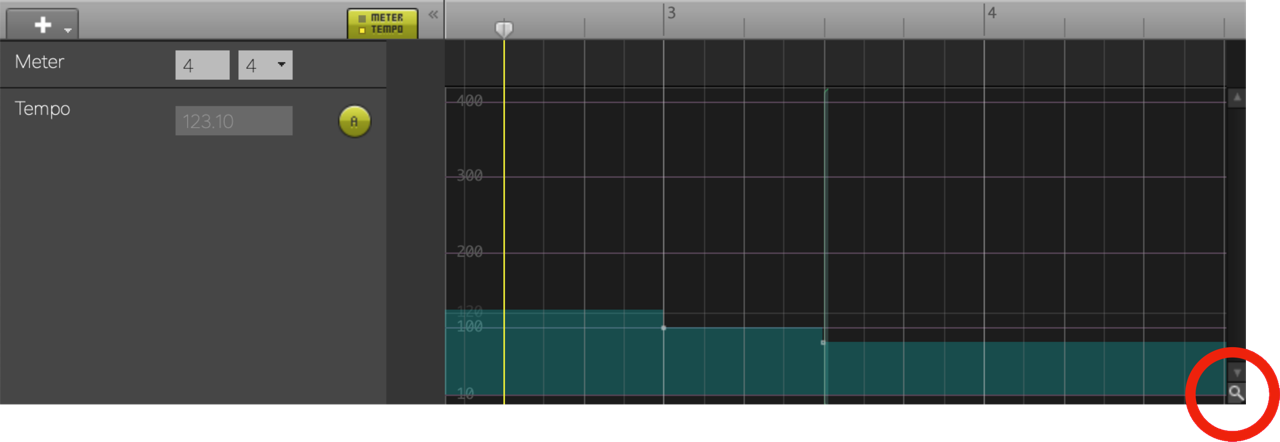Toggle the yellow A button beside Tempo

(x=355, y=121)
